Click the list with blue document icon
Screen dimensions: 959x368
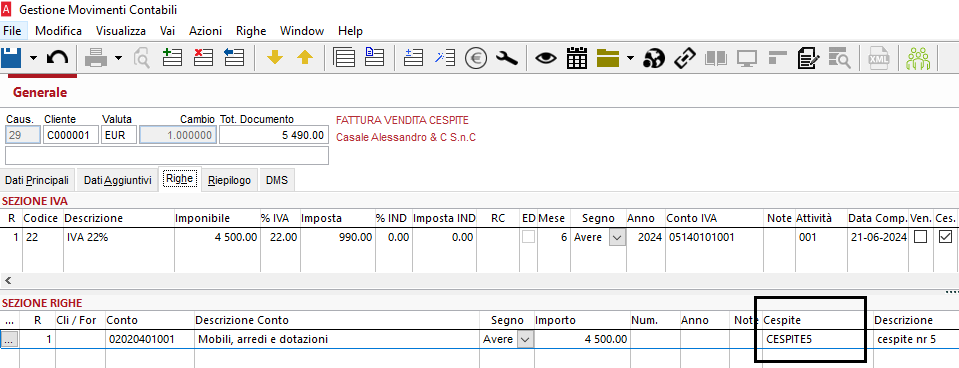[374, 57]
